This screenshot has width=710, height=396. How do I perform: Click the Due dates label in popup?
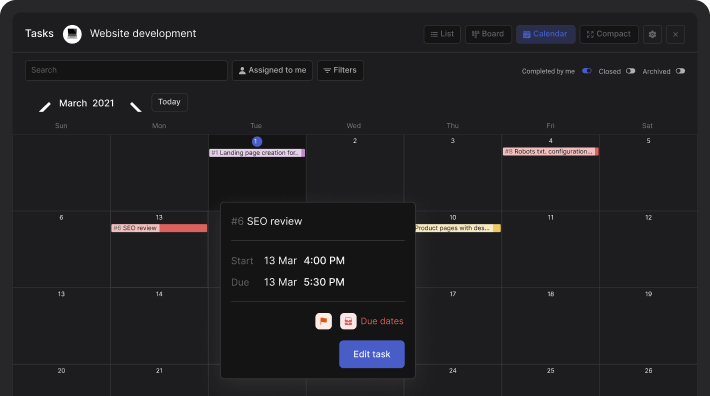382,321
